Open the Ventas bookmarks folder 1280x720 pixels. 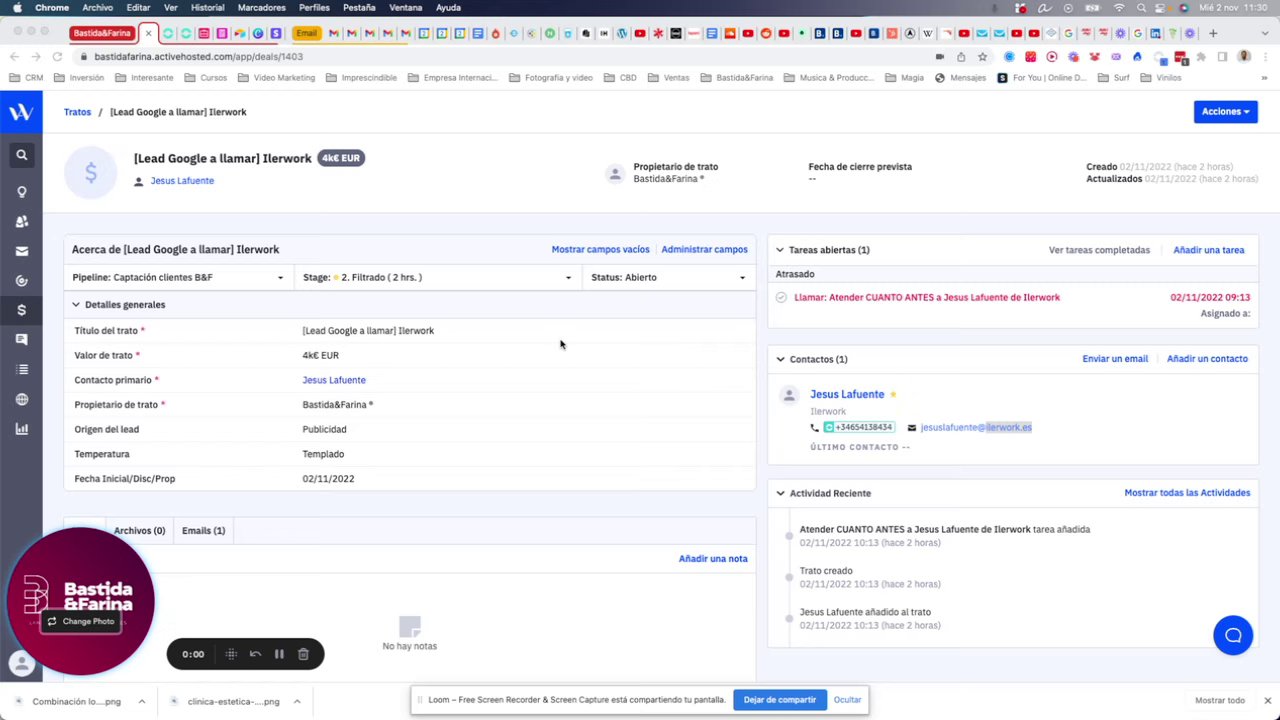(x=669, y=78)
